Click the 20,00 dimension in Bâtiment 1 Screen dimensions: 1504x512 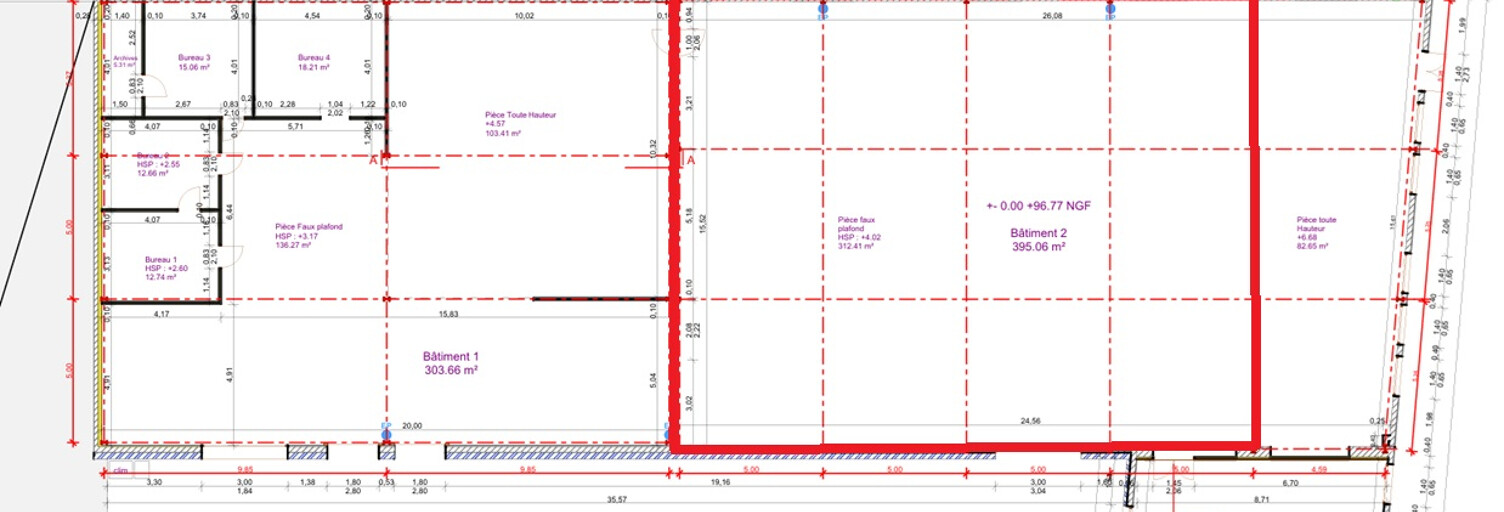pyautogui.click(x=411, y=426)
